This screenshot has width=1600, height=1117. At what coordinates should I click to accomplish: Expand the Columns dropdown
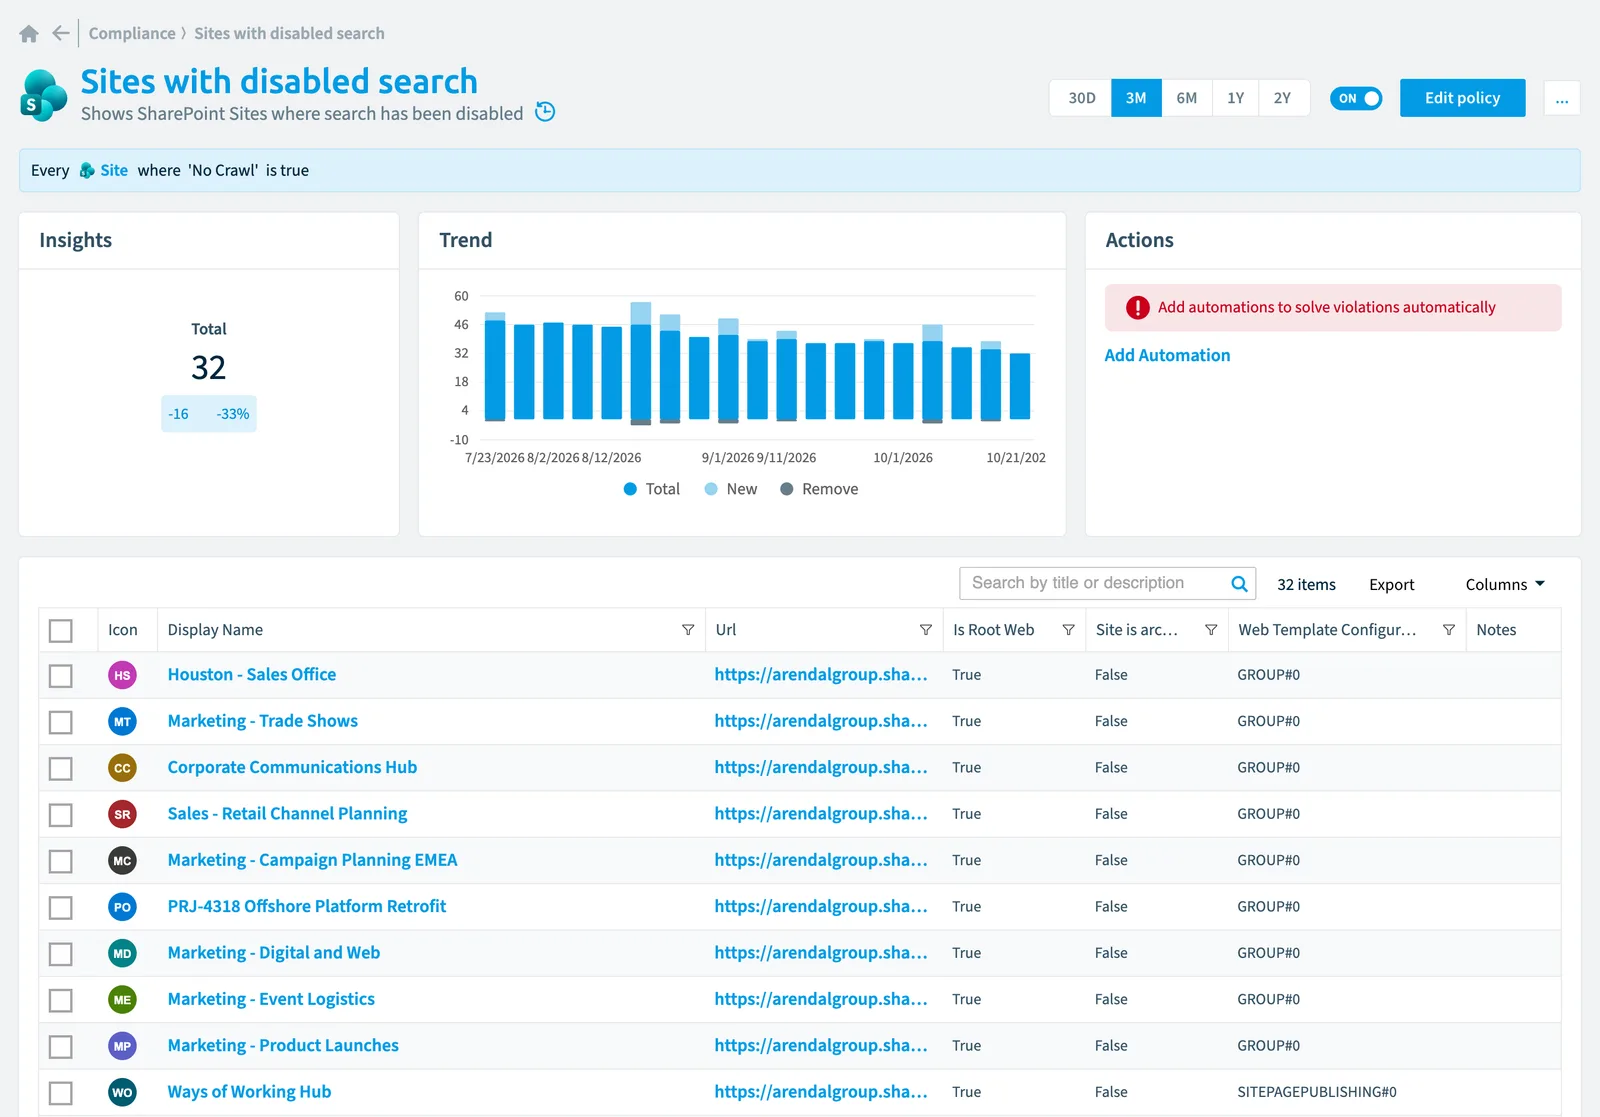(x=1505, y=584)
